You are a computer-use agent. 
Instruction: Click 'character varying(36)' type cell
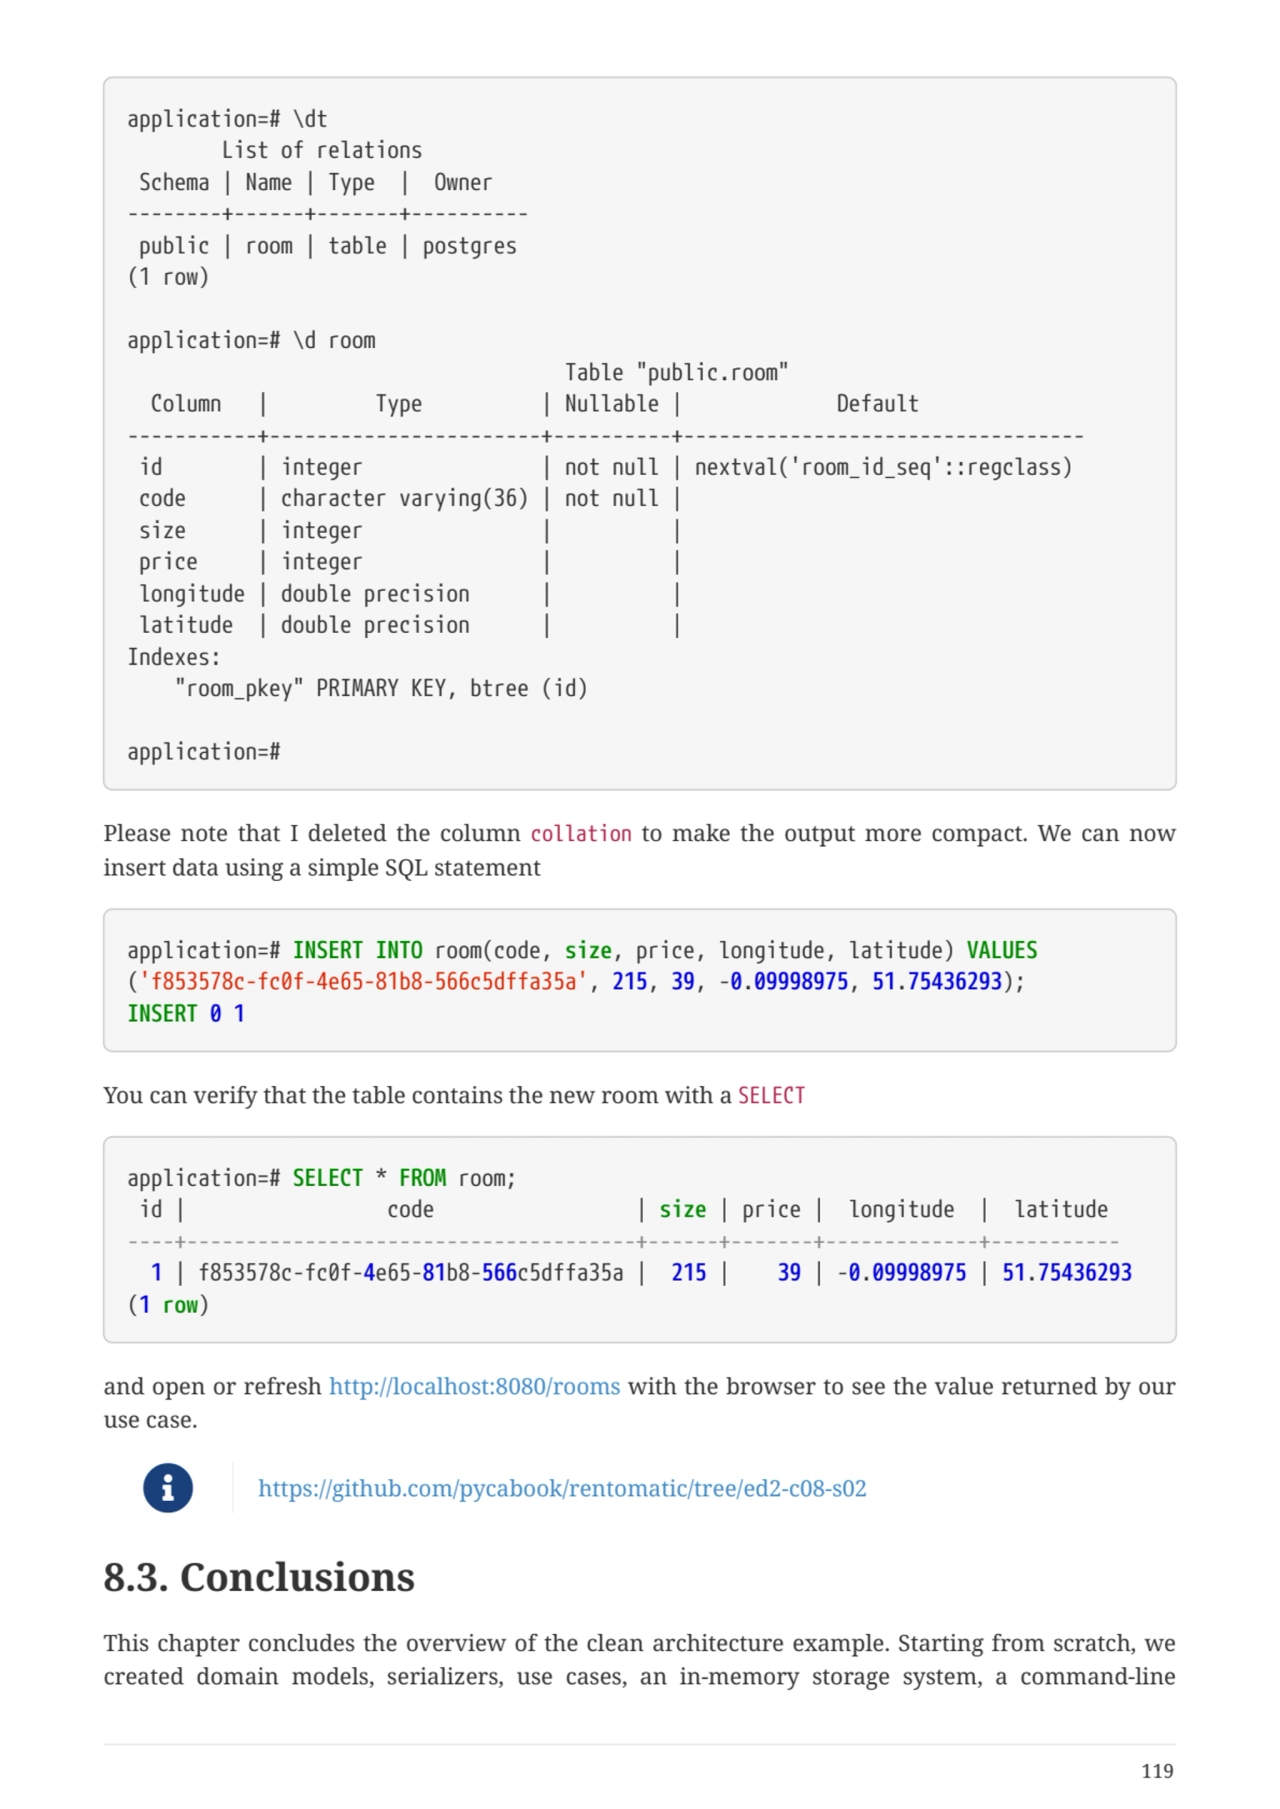coord(404,499)
